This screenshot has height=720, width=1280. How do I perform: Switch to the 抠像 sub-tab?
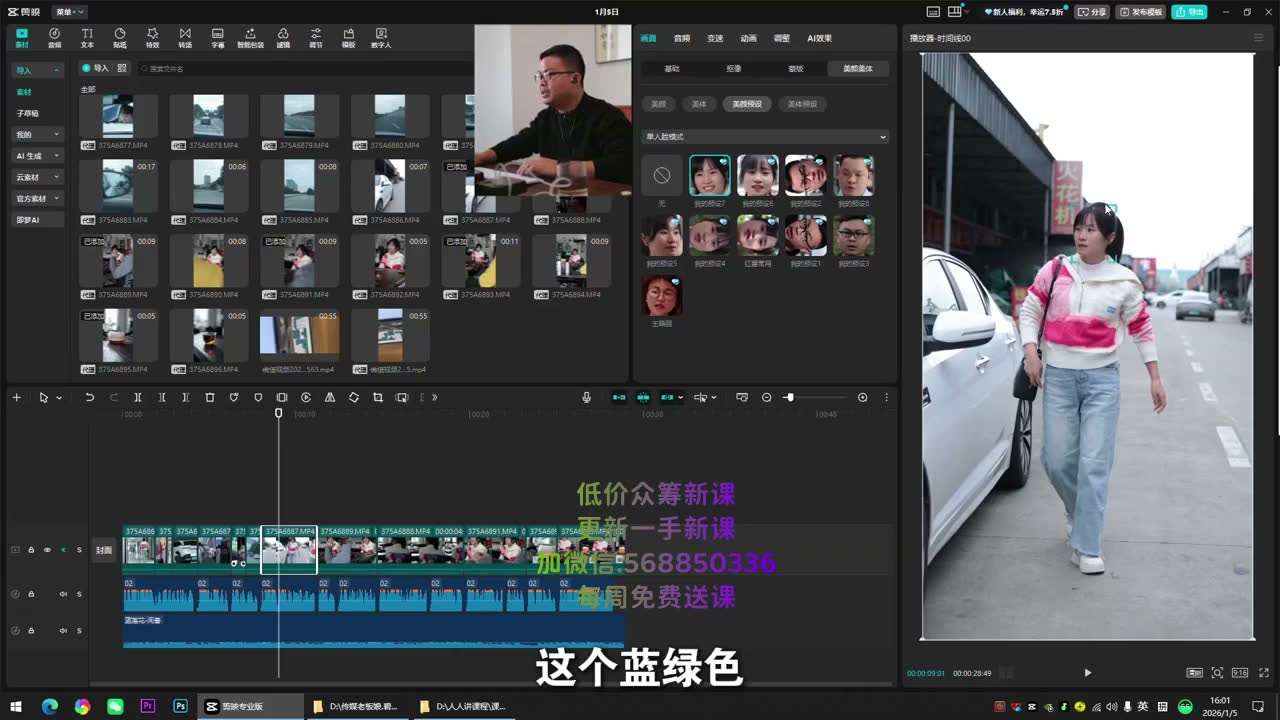734,69
